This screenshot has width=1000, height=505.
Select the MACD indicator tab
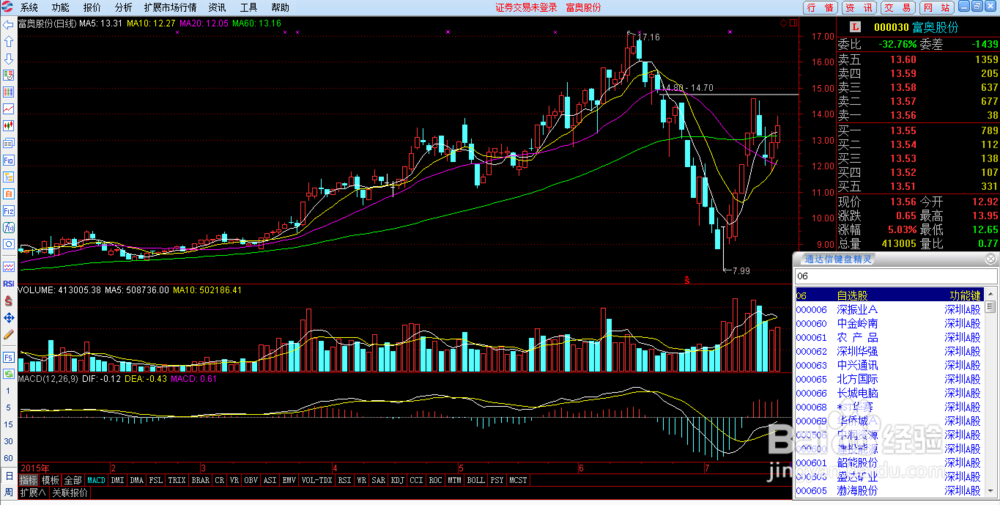pos(96,480)
